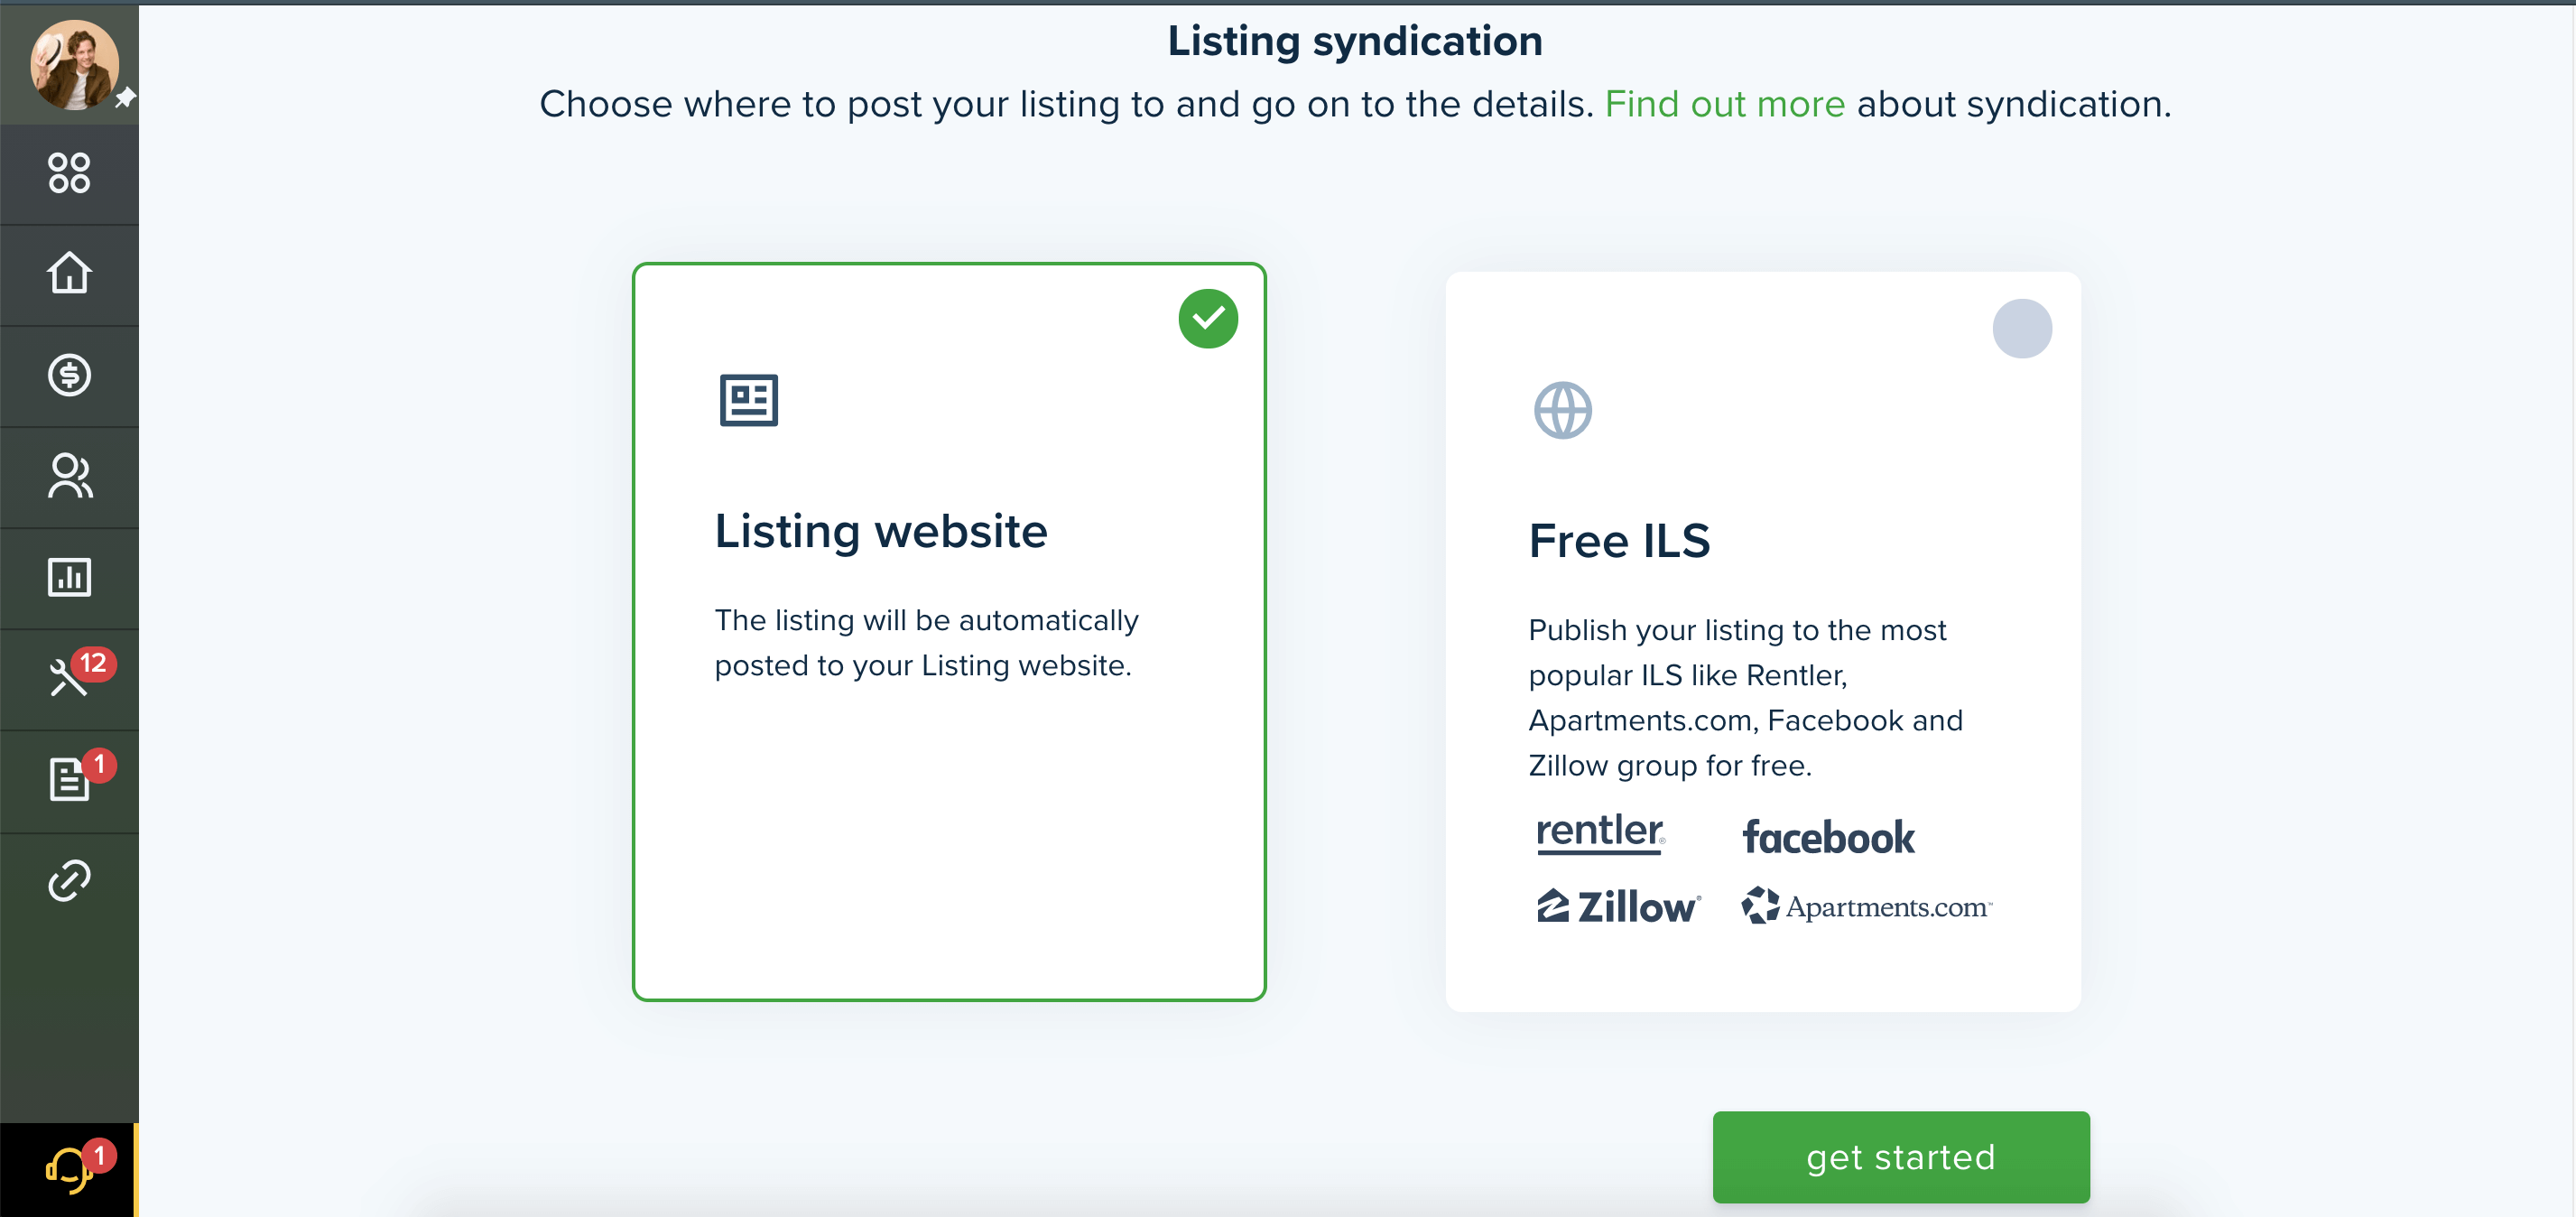Click the facebook logo

point(1828,837)
